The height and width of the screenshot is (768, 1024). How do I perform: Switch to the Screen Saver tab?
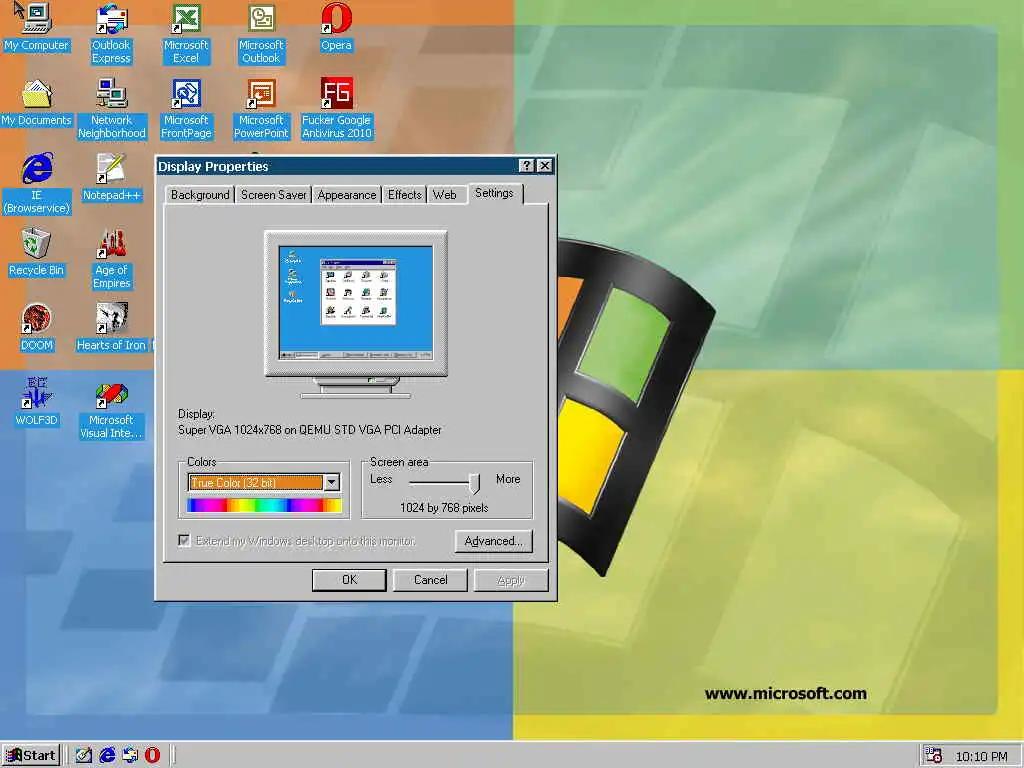[274, 195]
